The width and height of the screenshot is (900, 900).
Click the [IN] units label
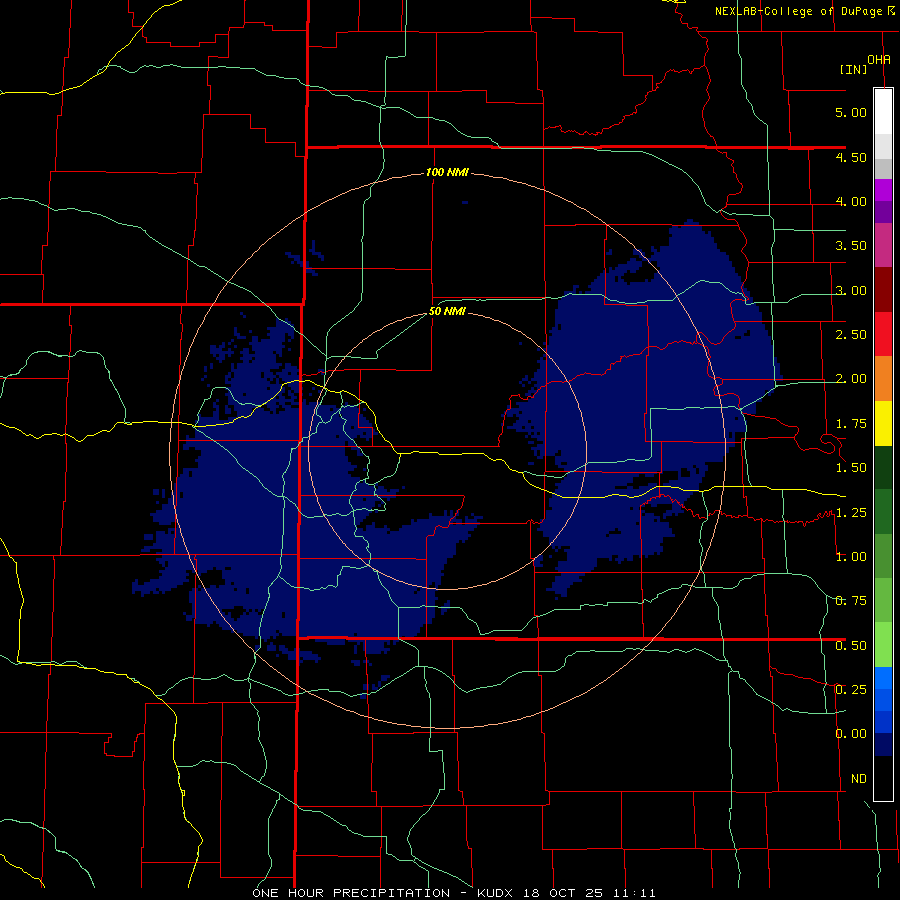click(854, 69)
